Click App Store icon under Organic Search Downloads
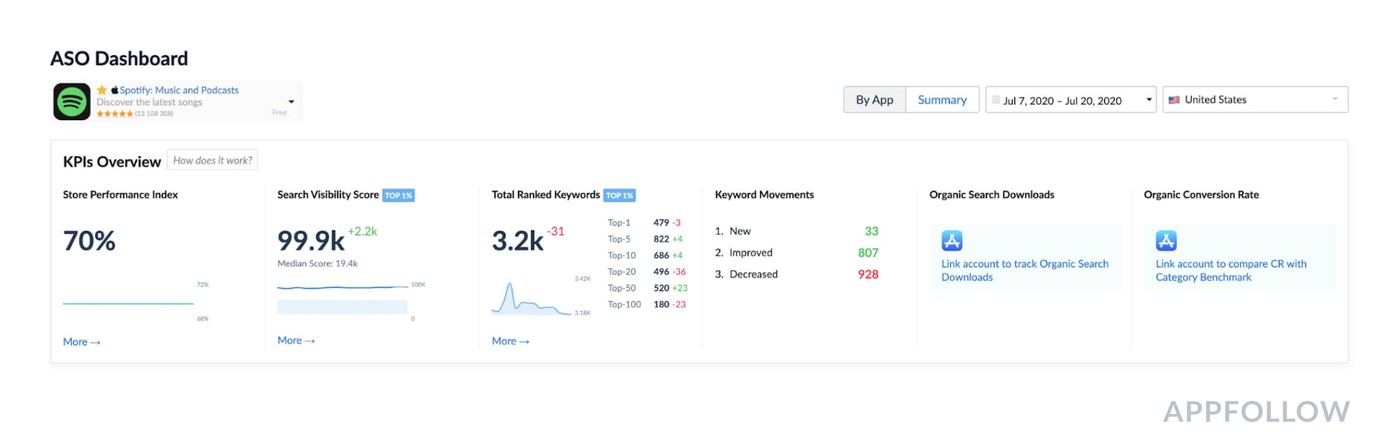Screen dimensions: 1400x447 [x=951, y=241]
